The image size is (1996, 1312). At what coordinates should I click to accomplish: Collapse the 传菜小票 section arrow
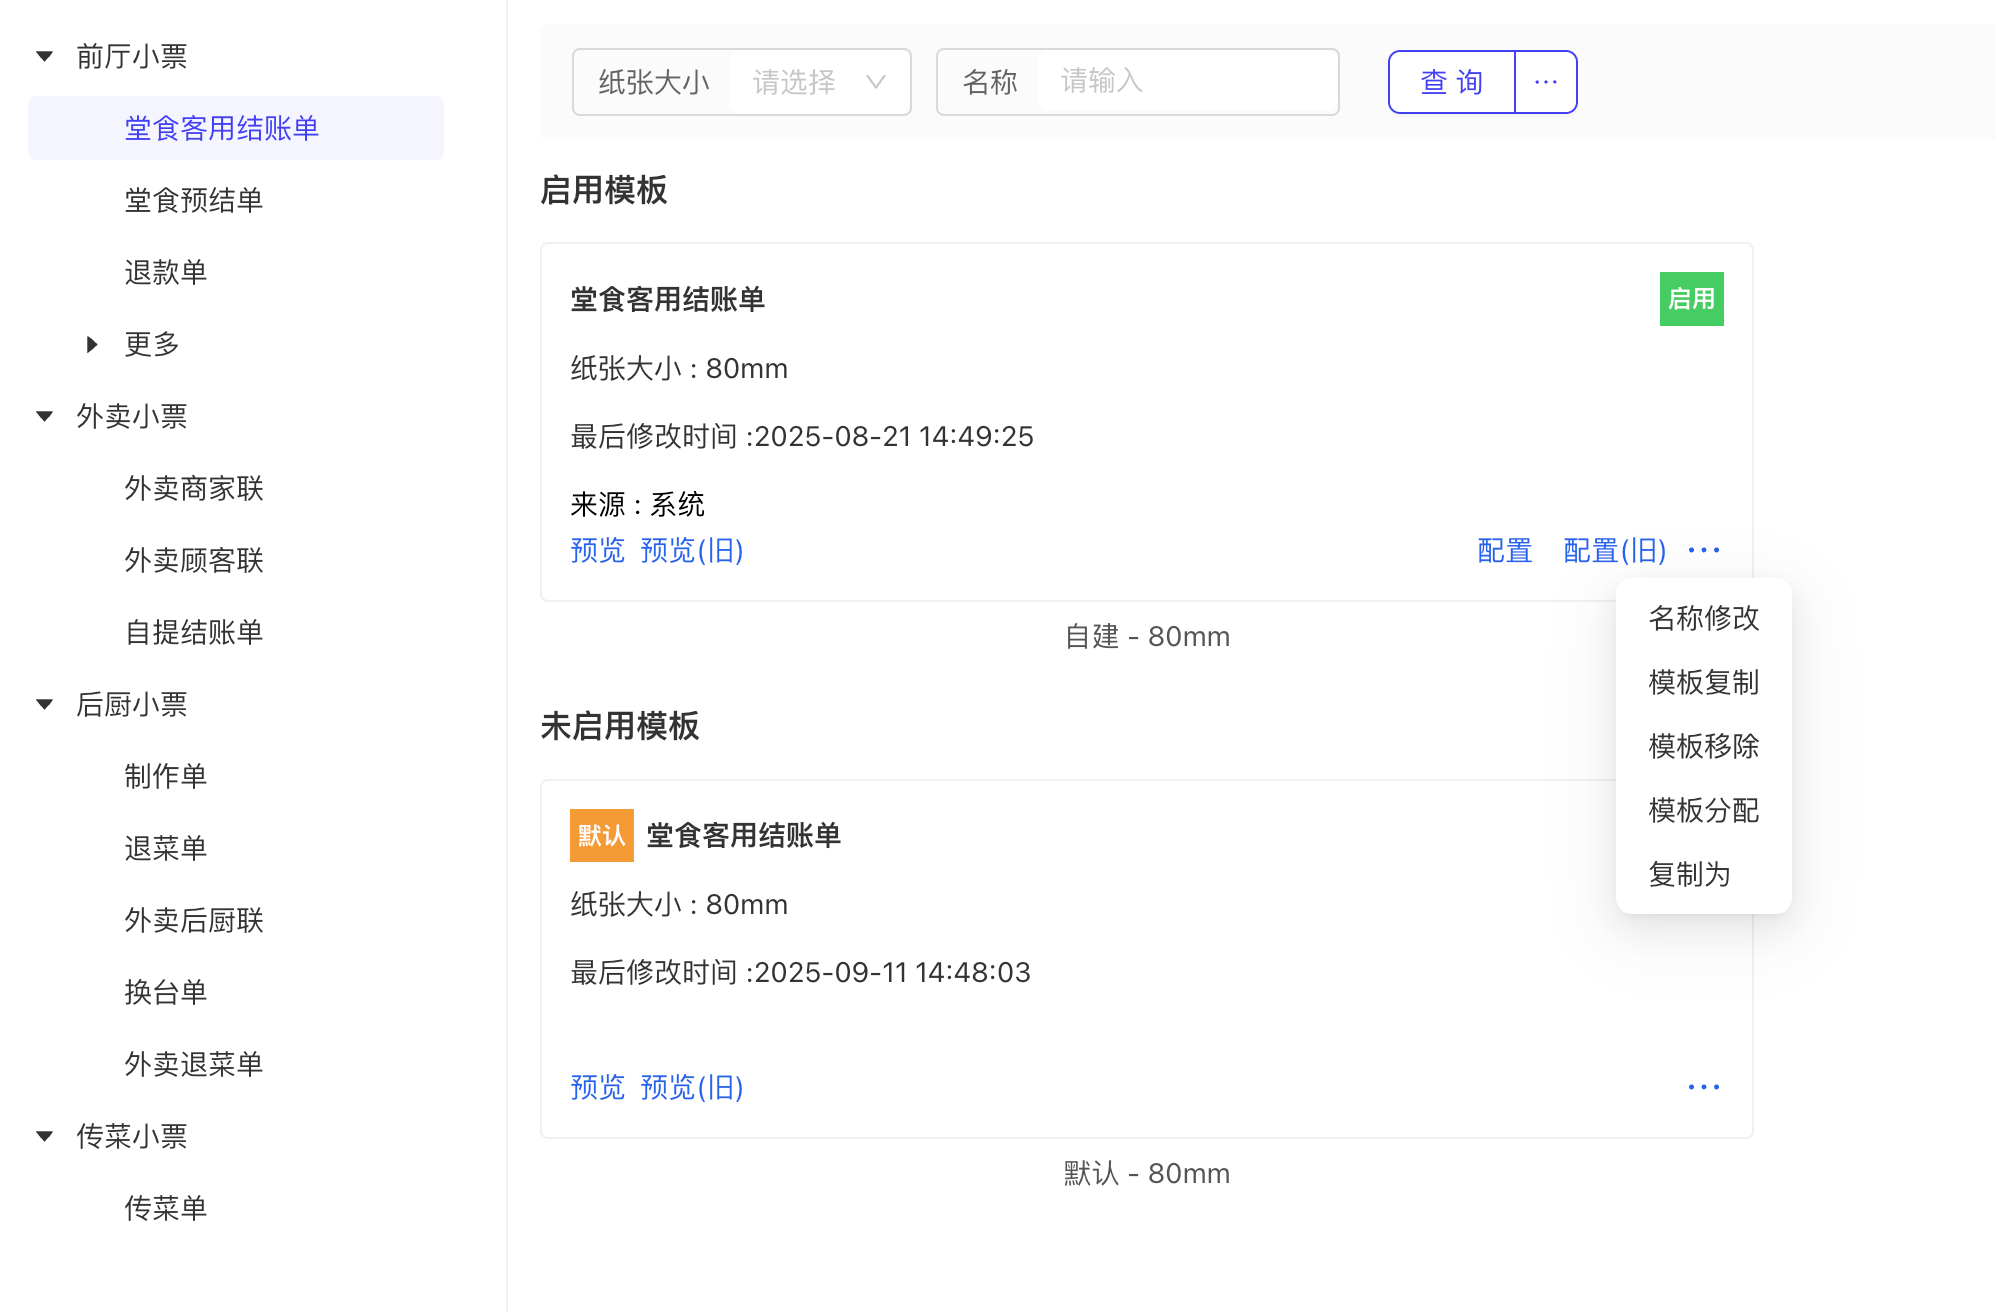point(45,1136)
